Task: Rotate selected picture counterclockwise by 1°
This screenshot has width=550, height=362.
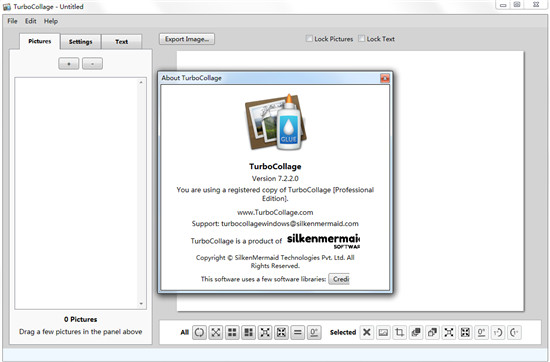Action: coord(514,332)
